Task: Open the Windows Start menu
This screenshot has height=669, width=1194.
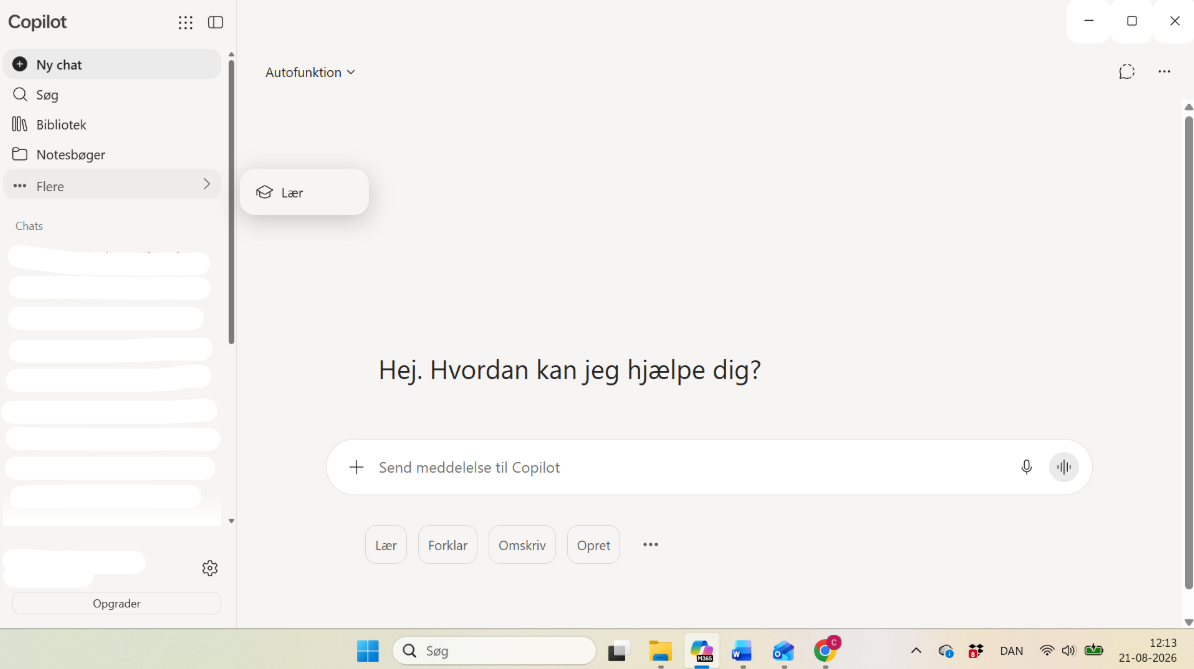Action: click(368, 651)
